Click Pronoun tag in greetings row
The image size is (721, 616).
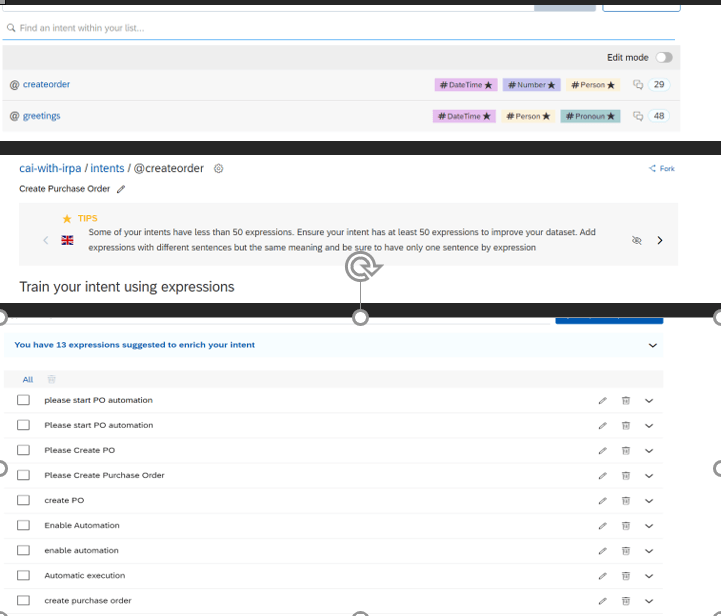[590, 116]
